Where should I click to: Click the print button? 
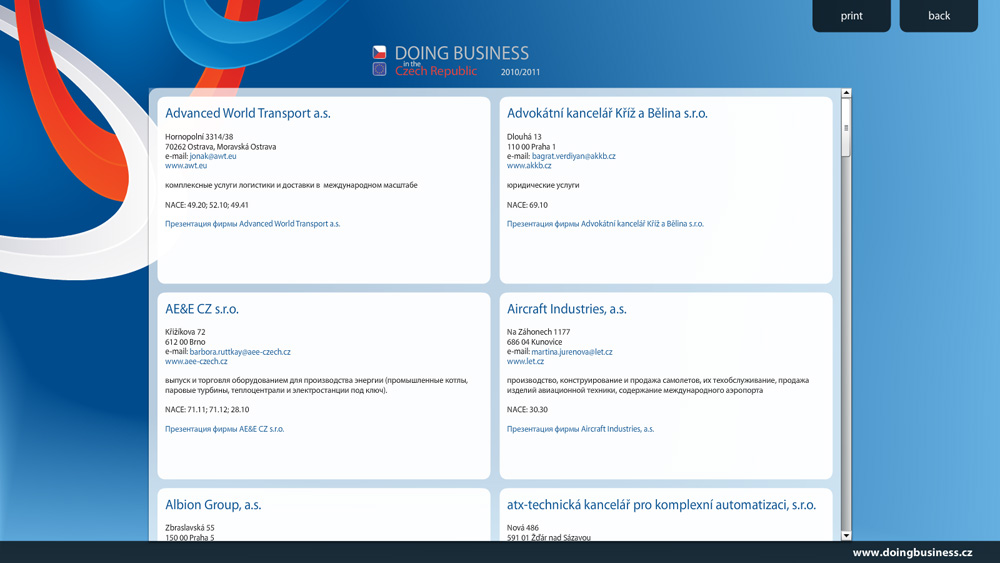coord(851,15)
